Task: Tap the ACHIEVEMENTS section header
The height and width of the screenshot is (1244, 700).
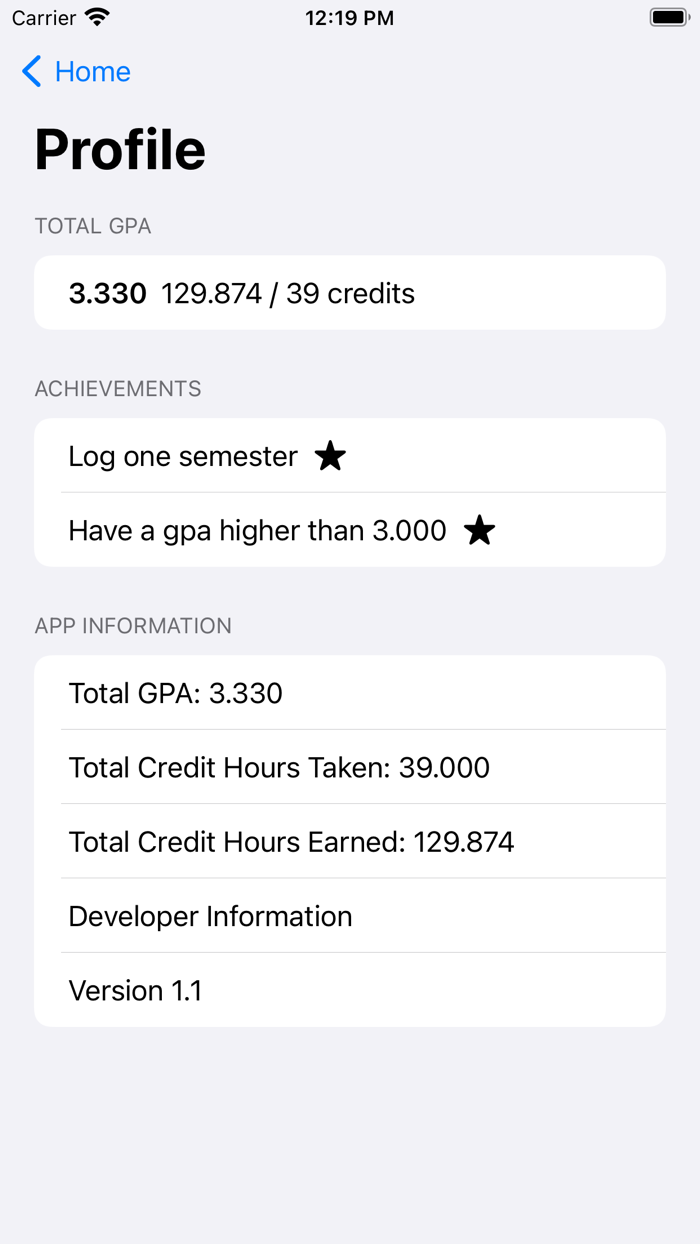Action: click(117, 388)
